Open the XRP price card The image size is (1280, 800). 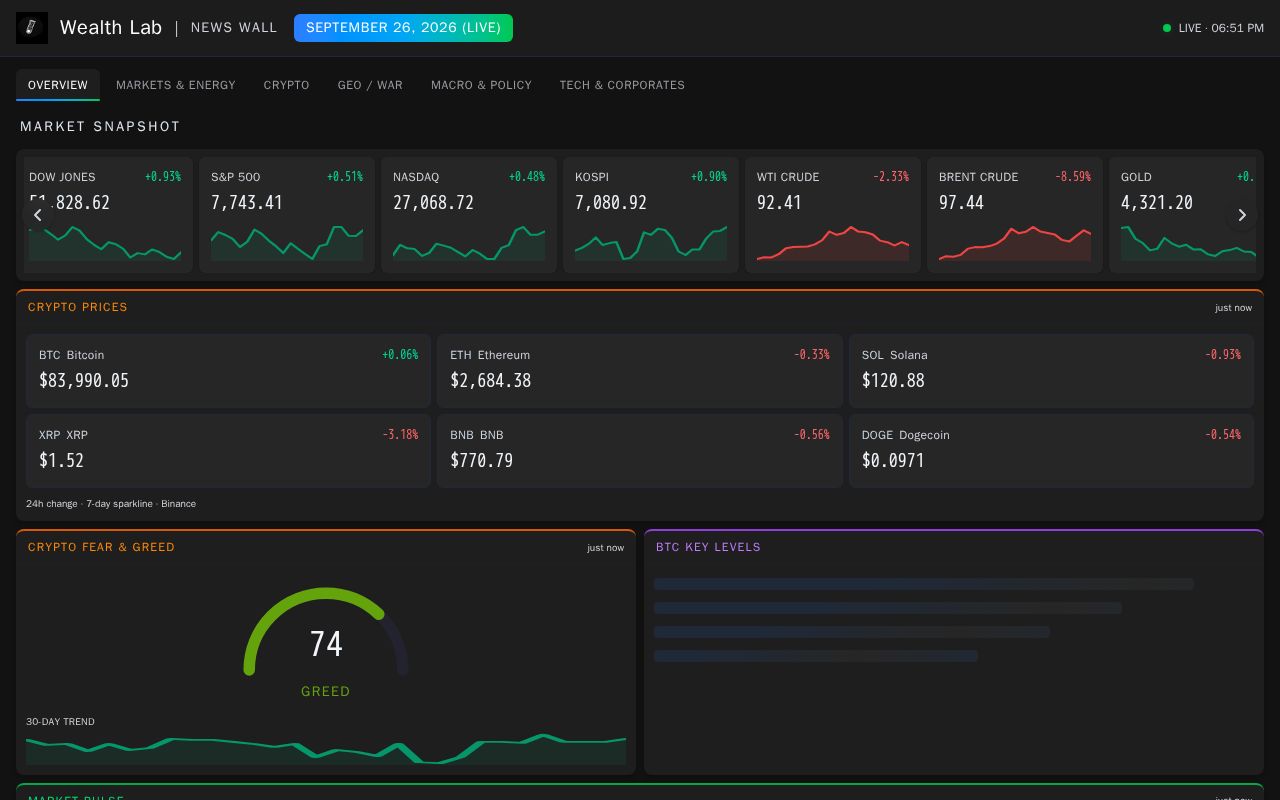[x=228, y=451]
